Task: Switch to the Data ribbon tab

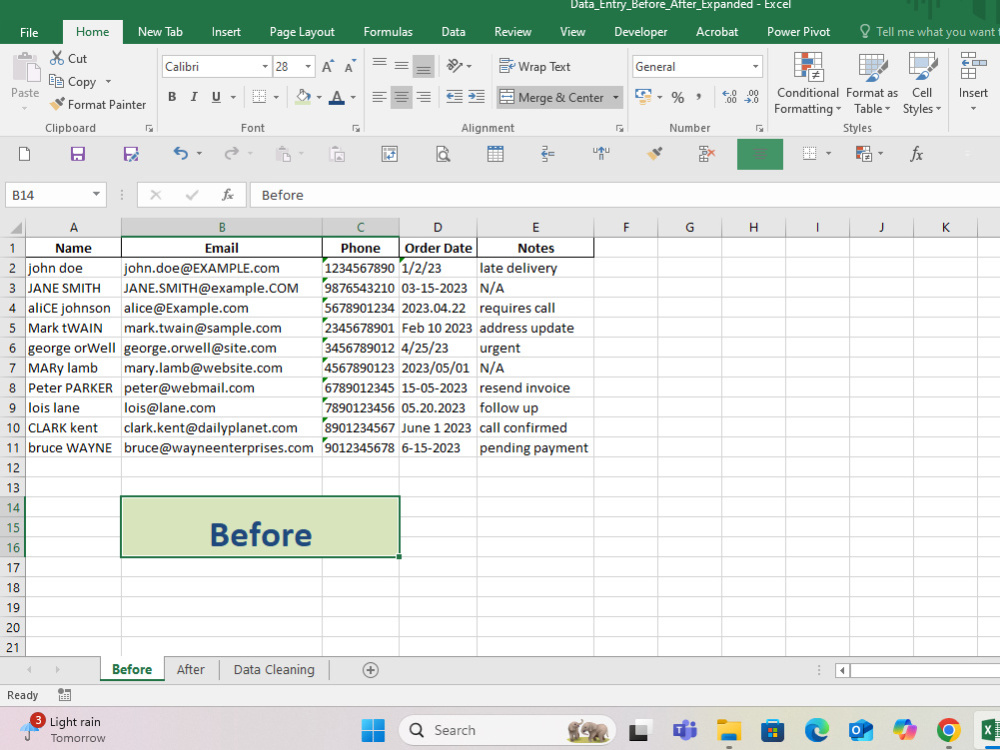Action: point(453,32)
